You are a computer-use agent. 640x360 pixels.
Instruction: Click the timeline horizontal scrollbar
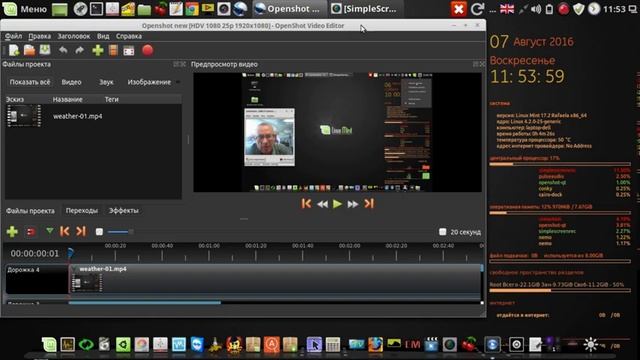click(x=145, y=302)
